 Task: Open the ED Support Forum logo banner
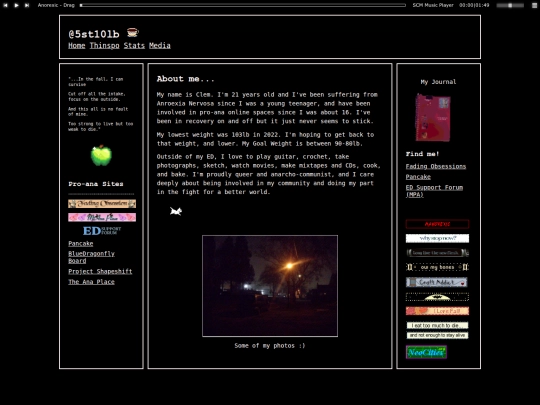pos(102,230)
